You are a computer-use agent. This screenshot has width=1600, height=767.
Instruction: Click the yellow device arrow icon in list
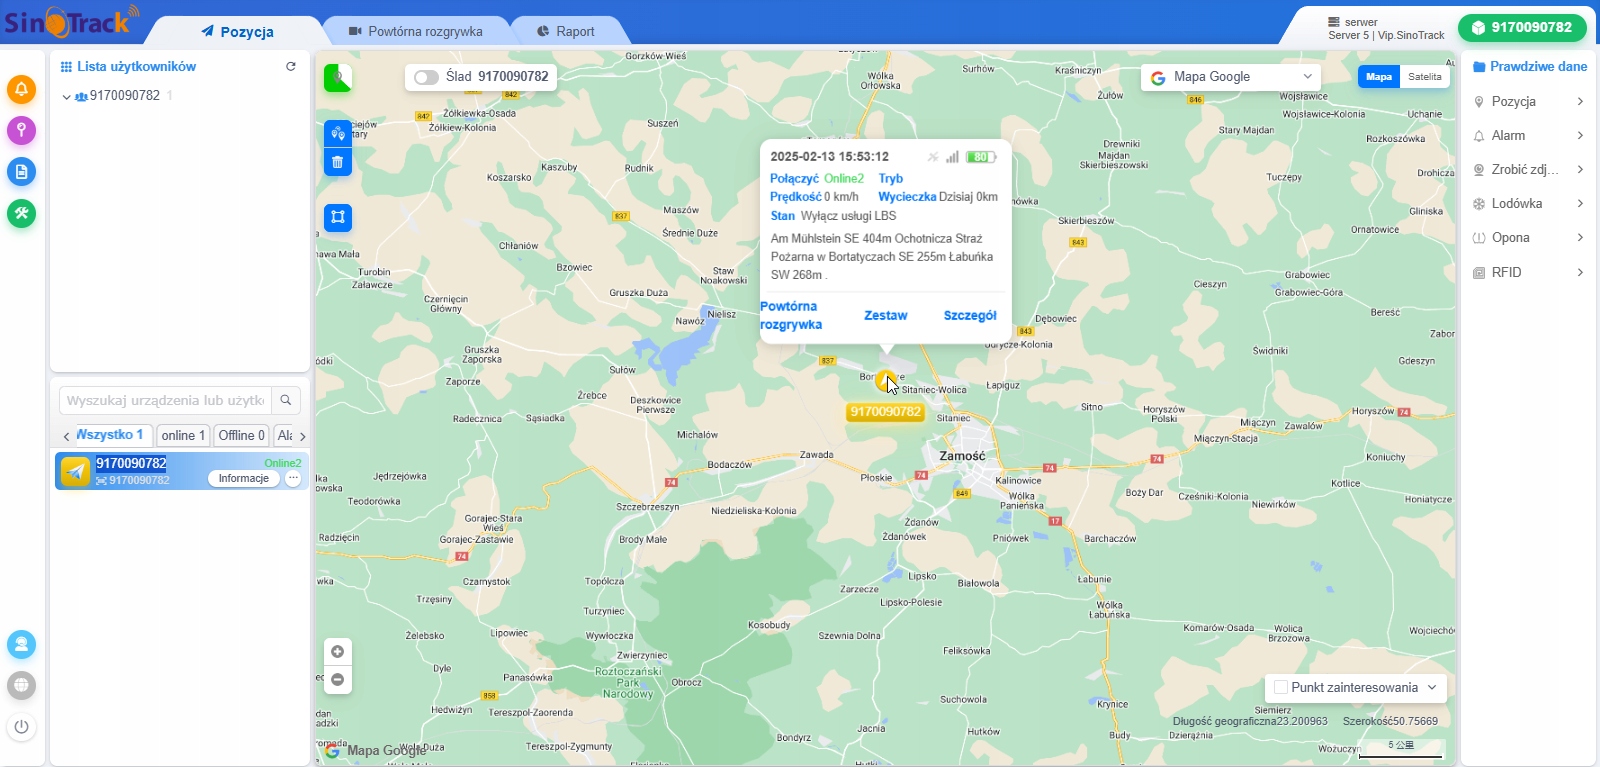tap(75, 471)
